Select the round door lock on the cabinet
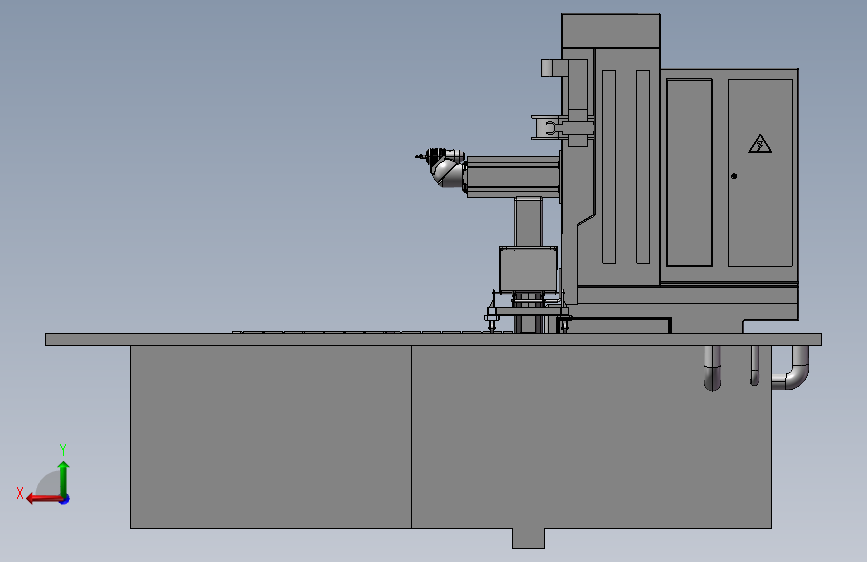The width and height of the screenshot is (867, 562). (734, 176)
